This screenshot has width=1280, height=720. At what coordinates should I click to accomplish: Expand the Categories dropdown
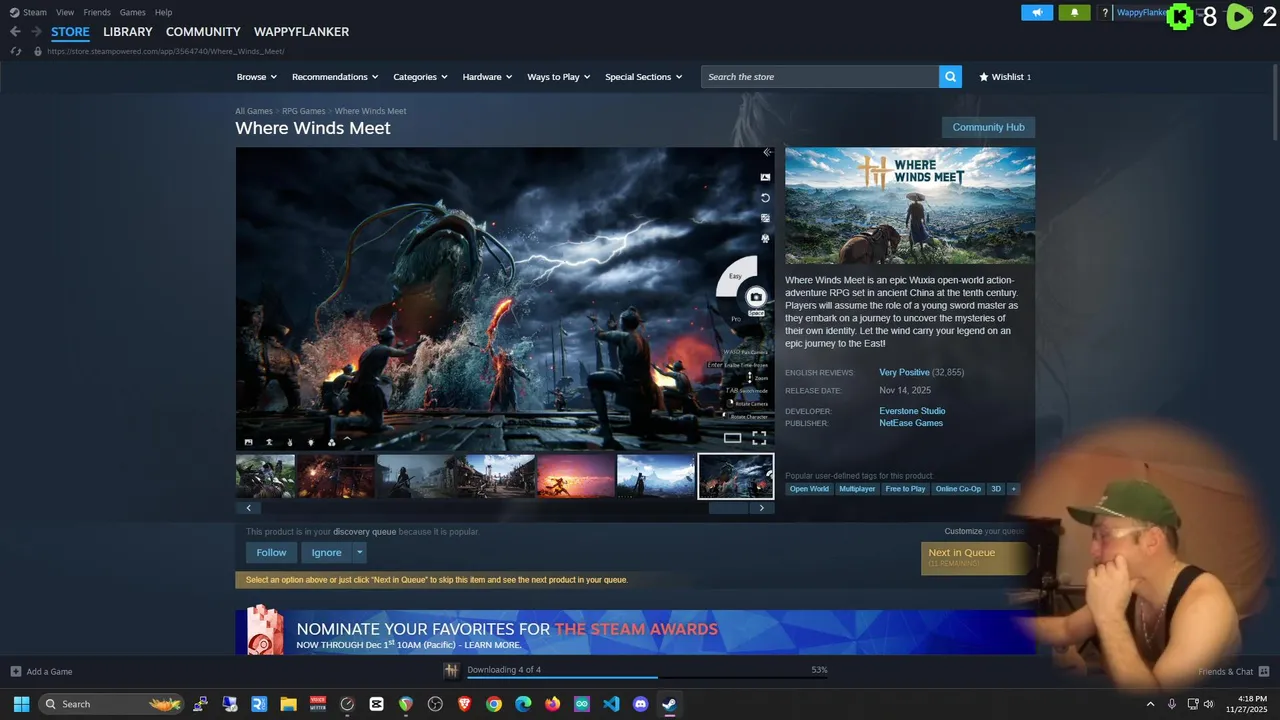click(420, 77)
